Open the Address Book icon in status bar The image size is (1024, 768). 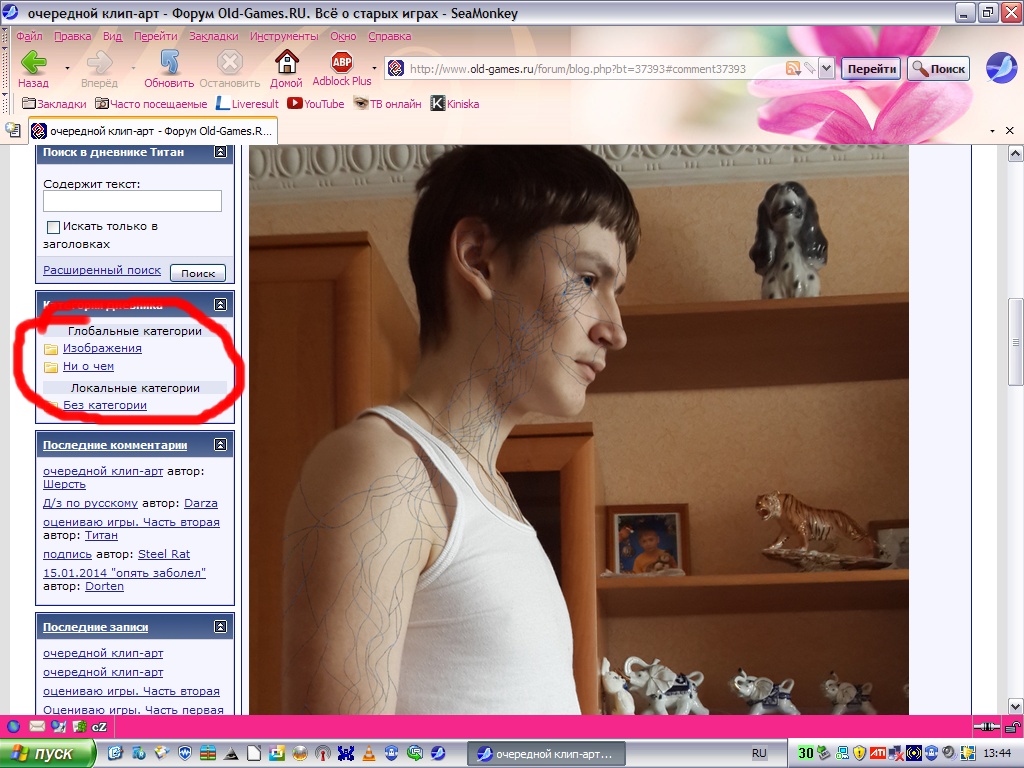[79, 726]
